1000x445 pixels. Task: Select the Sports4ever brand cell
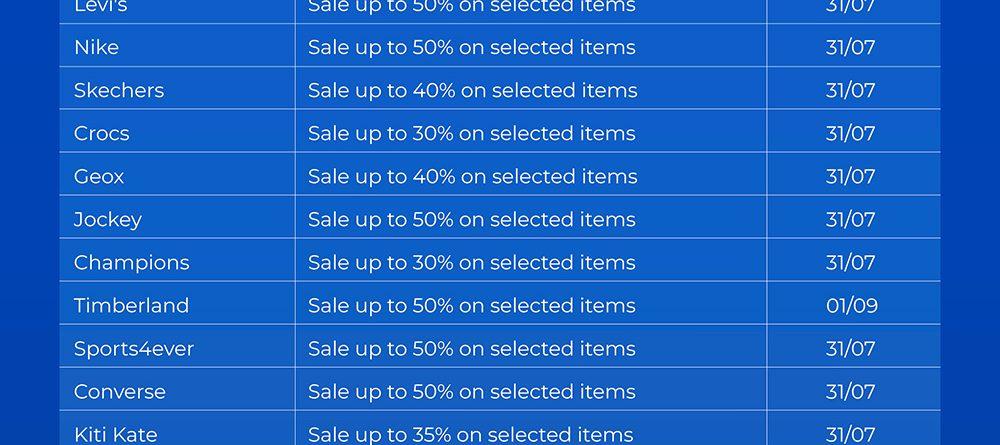pos(133,348)
